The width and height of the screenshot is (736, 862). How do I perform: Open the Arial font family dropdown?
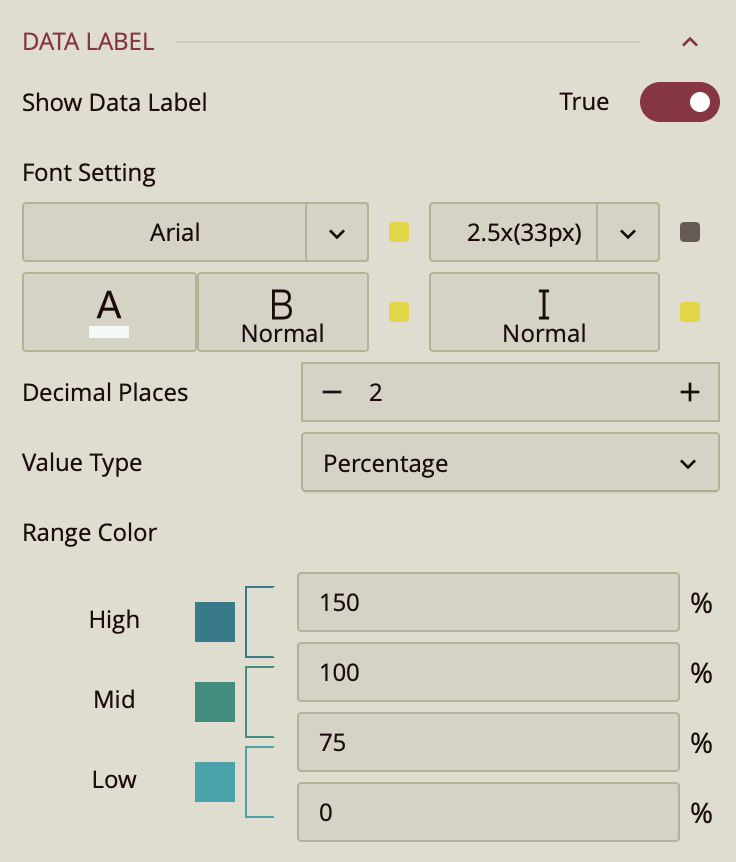336,233
